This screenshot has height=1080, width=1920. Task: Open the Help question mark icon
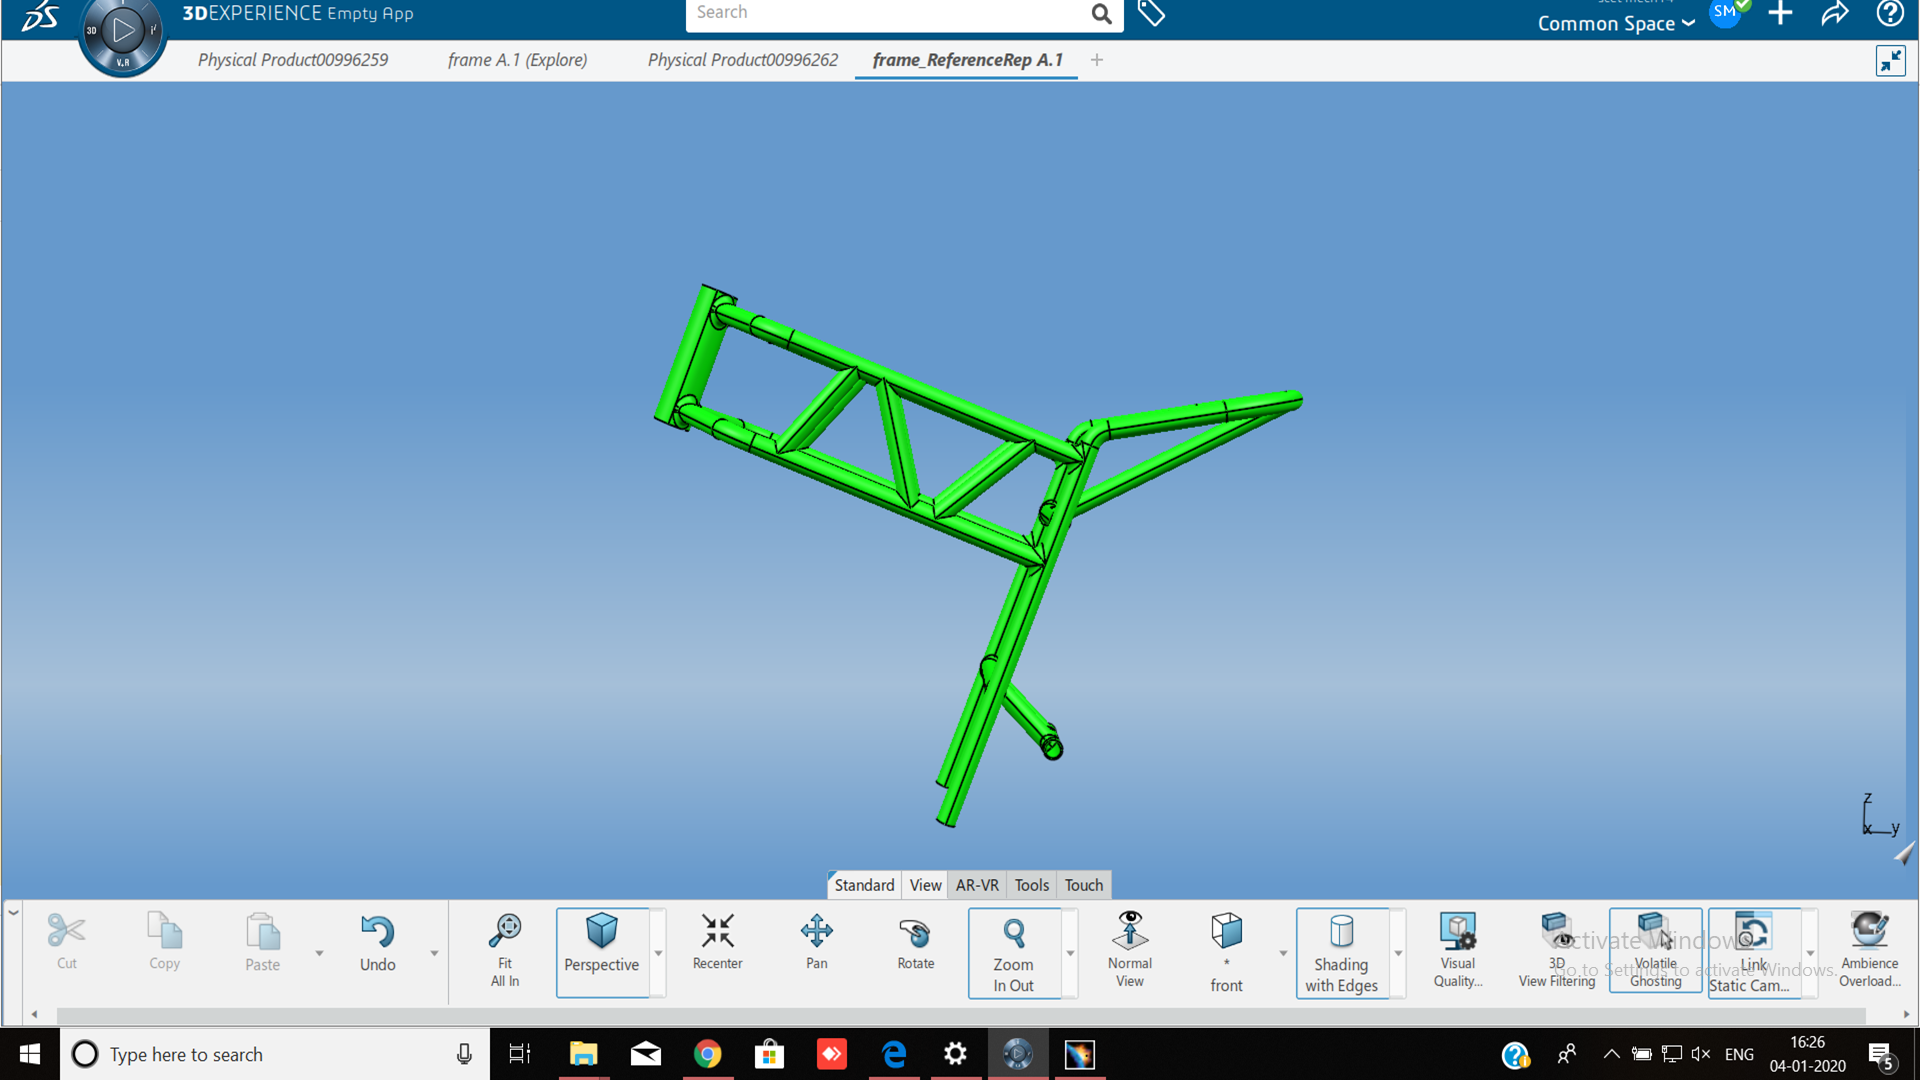[x=1890, y=13]
